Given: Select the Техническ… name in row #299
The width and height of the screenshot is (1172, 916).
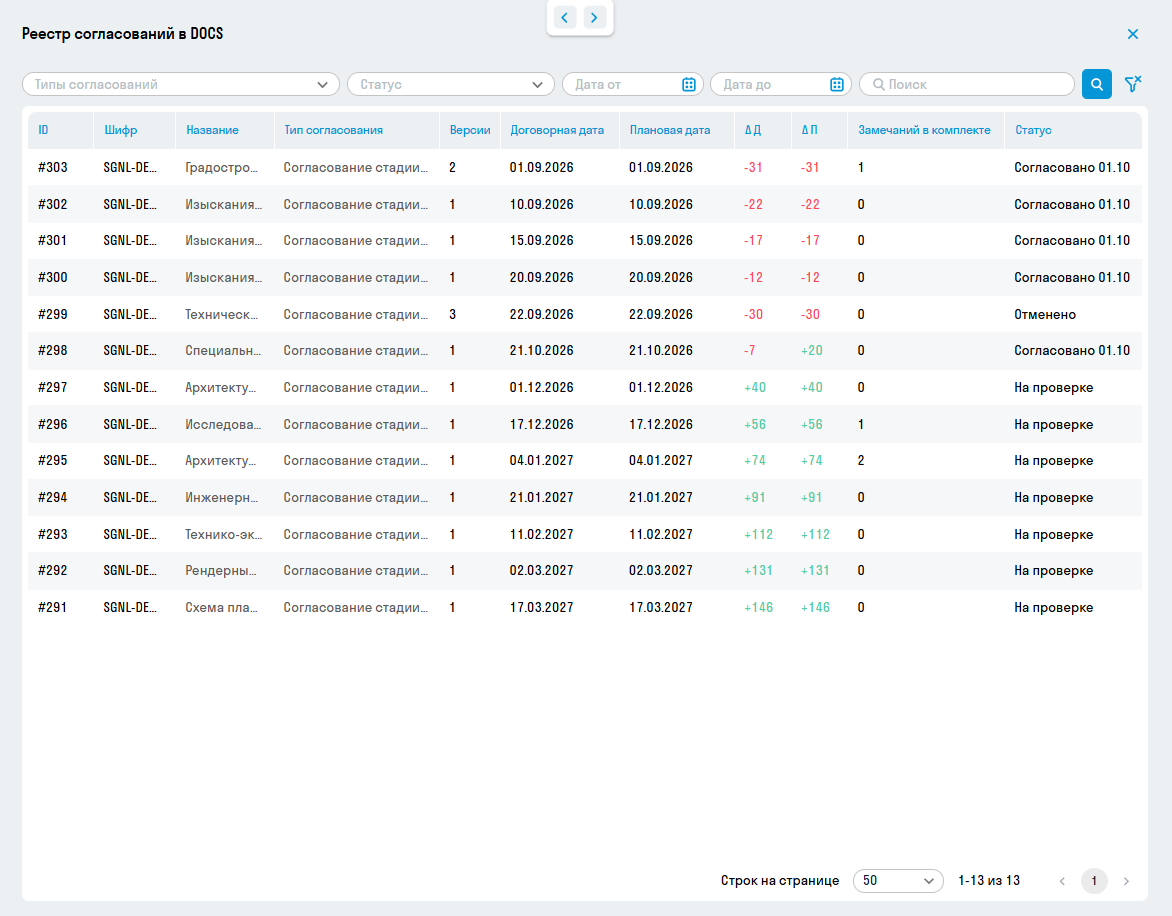Looking at the screenshot, I should pos(222,315).
